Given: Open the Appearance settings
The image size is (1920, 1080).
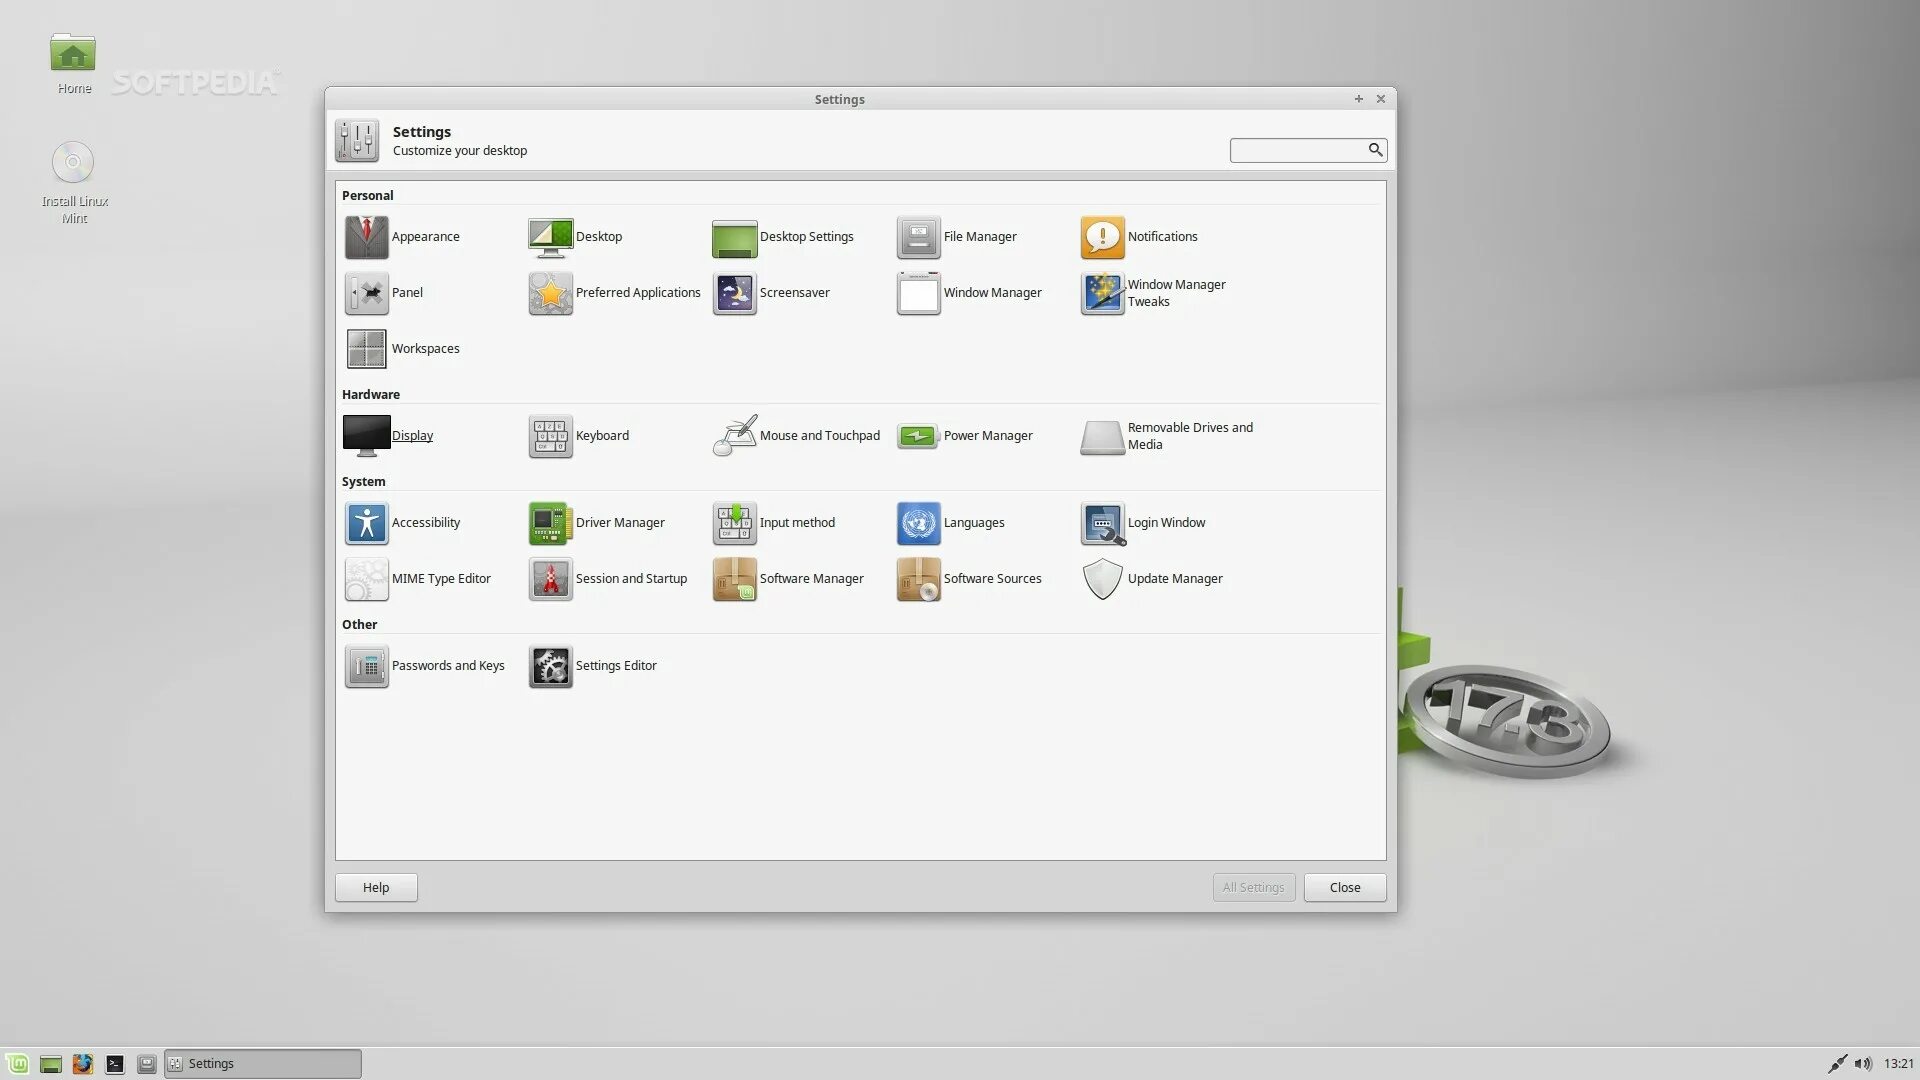Looking at the screenshot, I should [x=367, y=237].
